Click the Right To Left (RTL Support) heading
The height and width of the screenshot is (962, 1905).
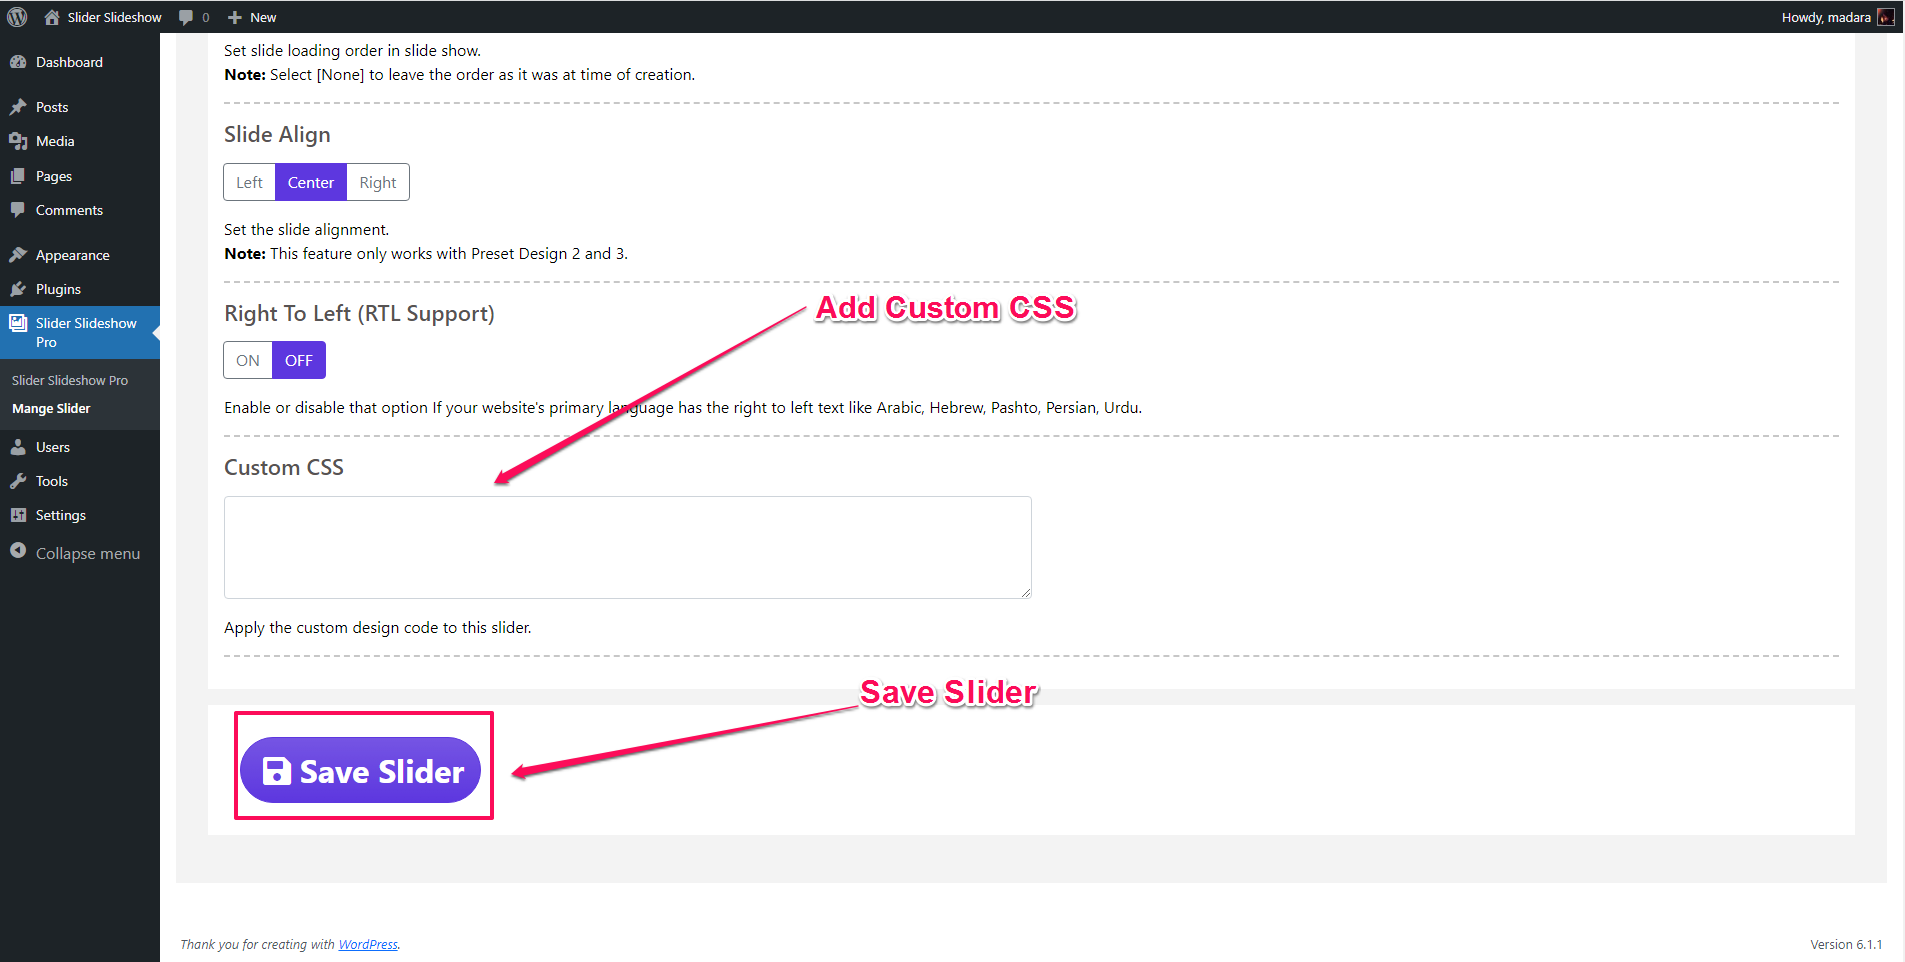click(x=359, y=313)
